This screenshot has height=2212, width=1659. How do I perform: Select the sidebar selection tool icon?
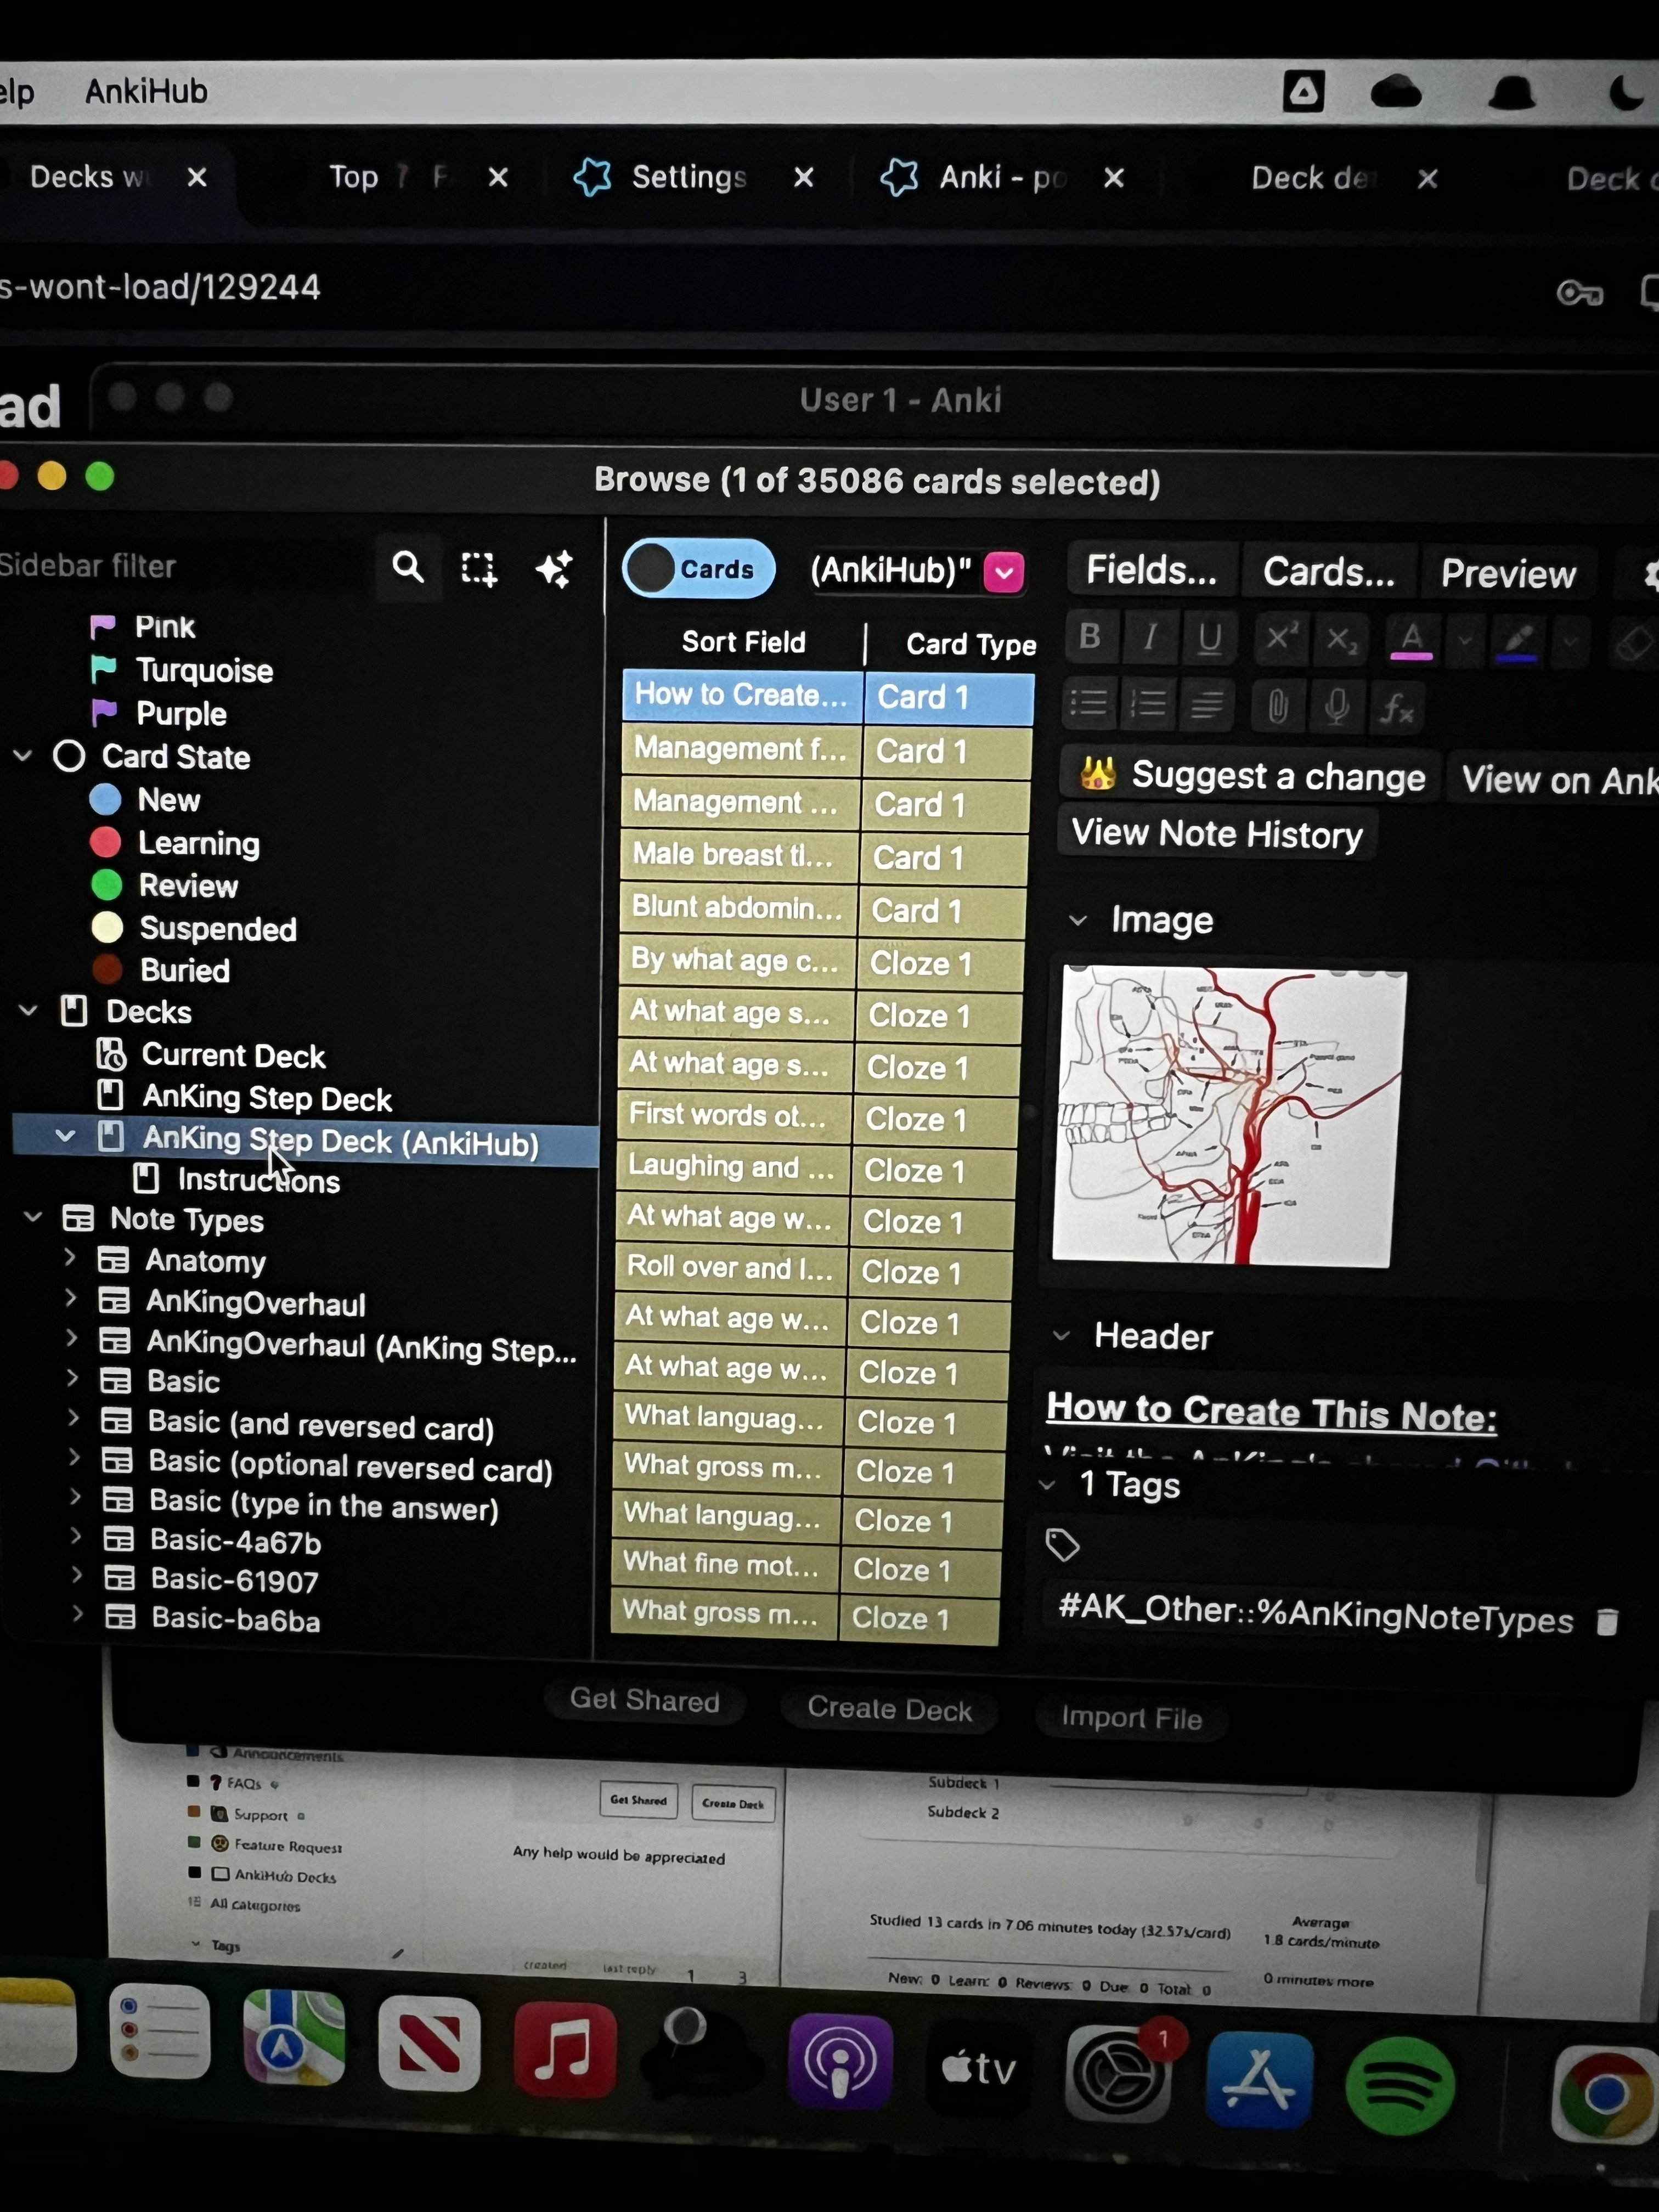478,568
